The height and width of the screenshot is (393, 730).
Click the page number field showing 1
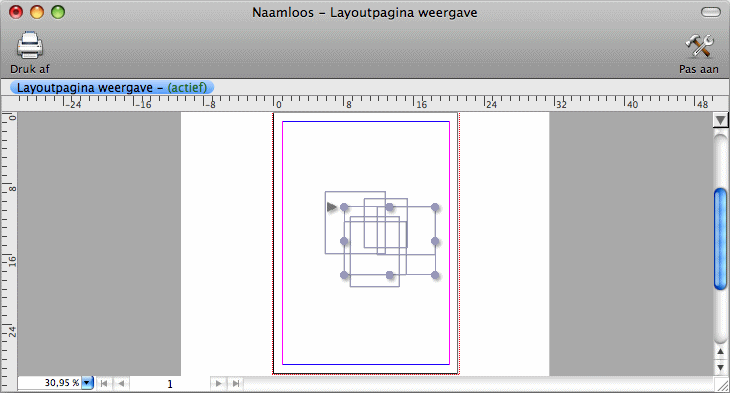point(169,384)
